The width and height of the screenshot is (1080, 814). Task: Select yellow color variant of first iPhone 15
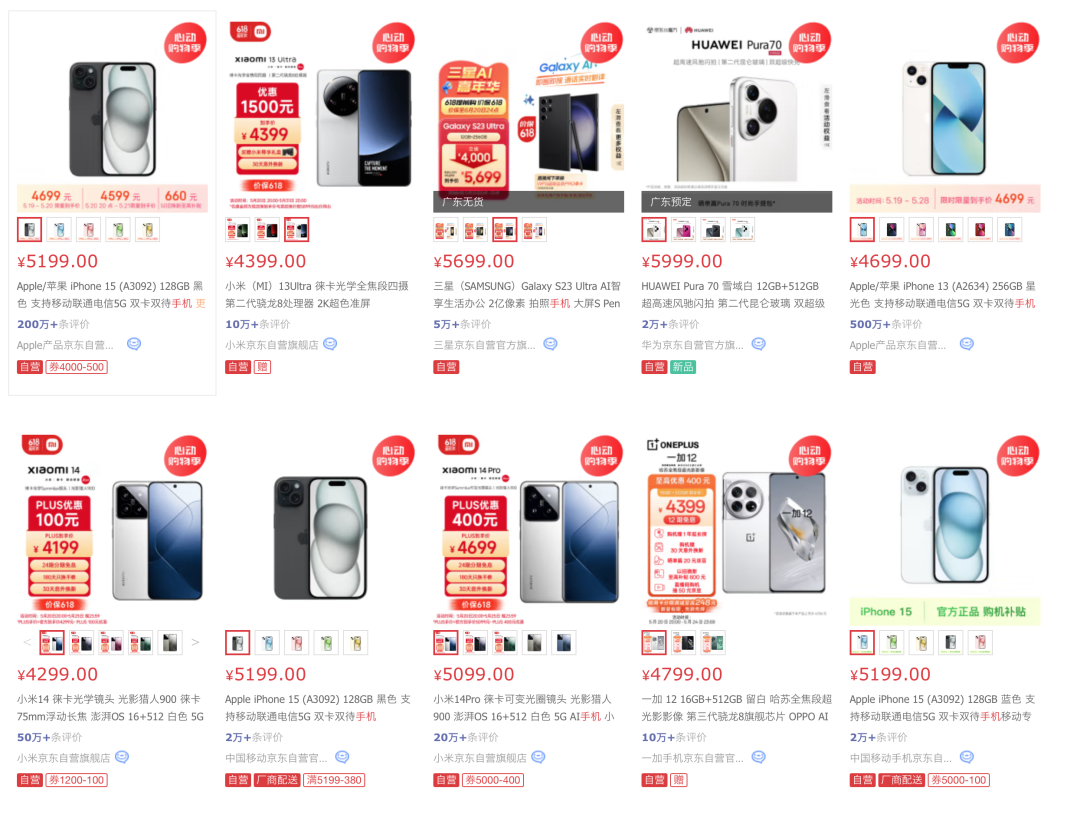(147, 229)
